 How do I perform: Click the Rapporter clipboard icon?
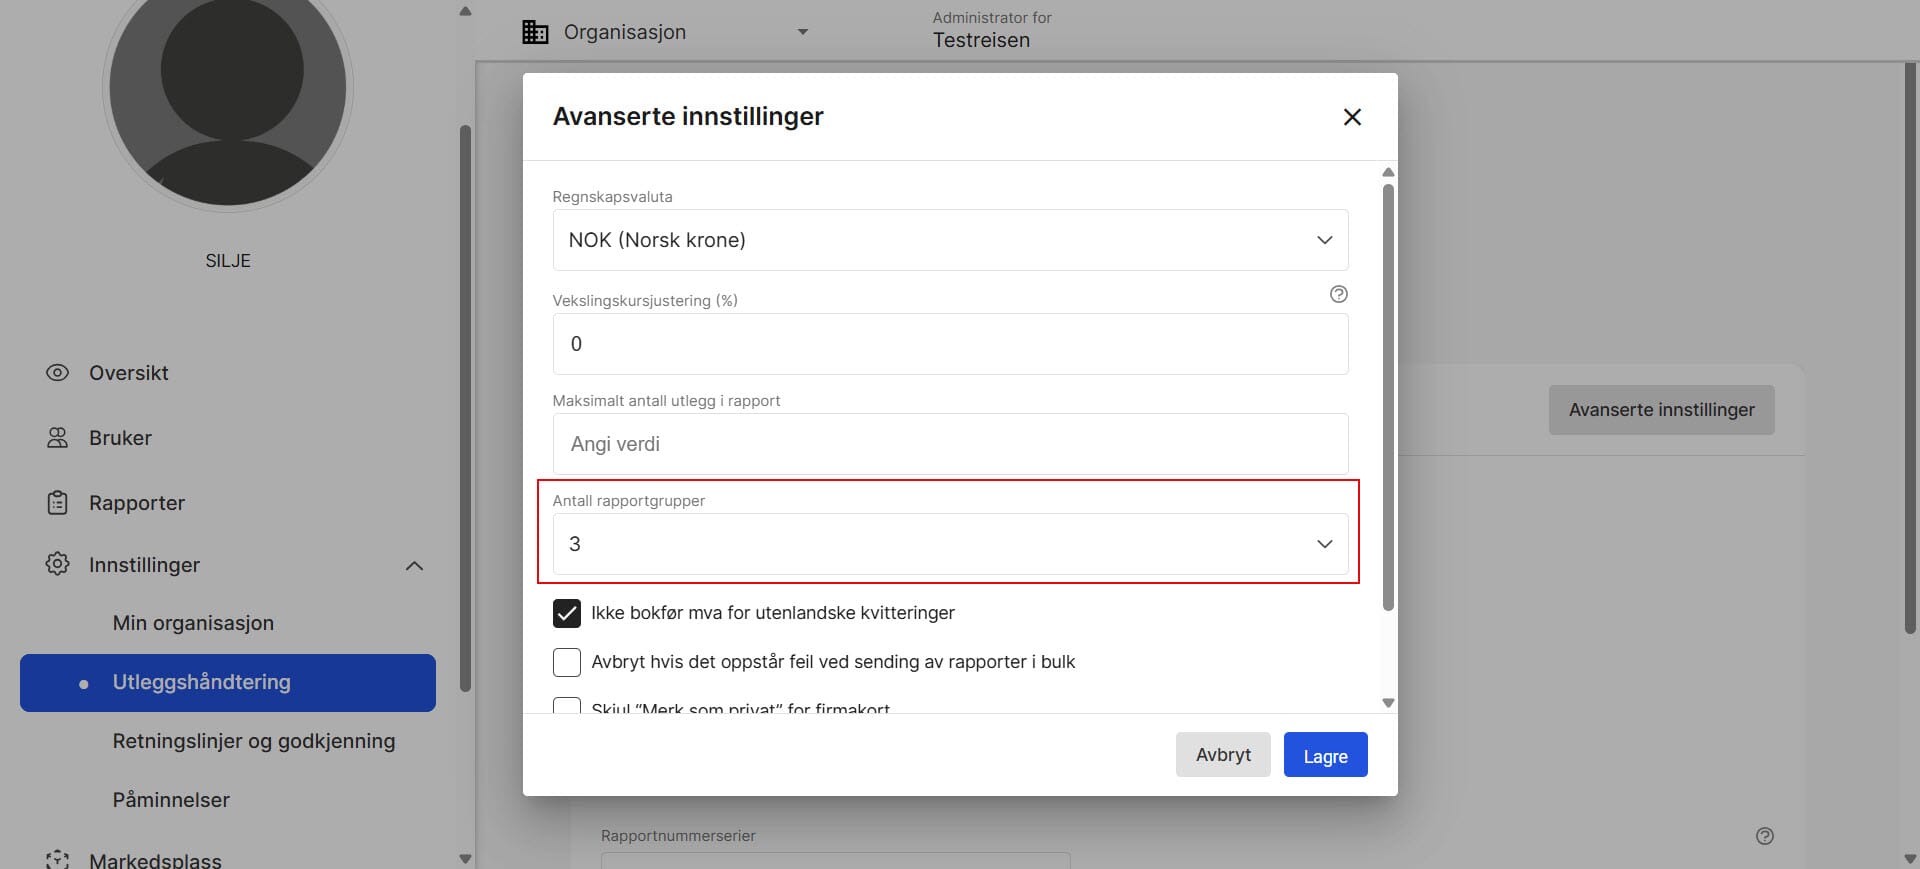point(57,503)
